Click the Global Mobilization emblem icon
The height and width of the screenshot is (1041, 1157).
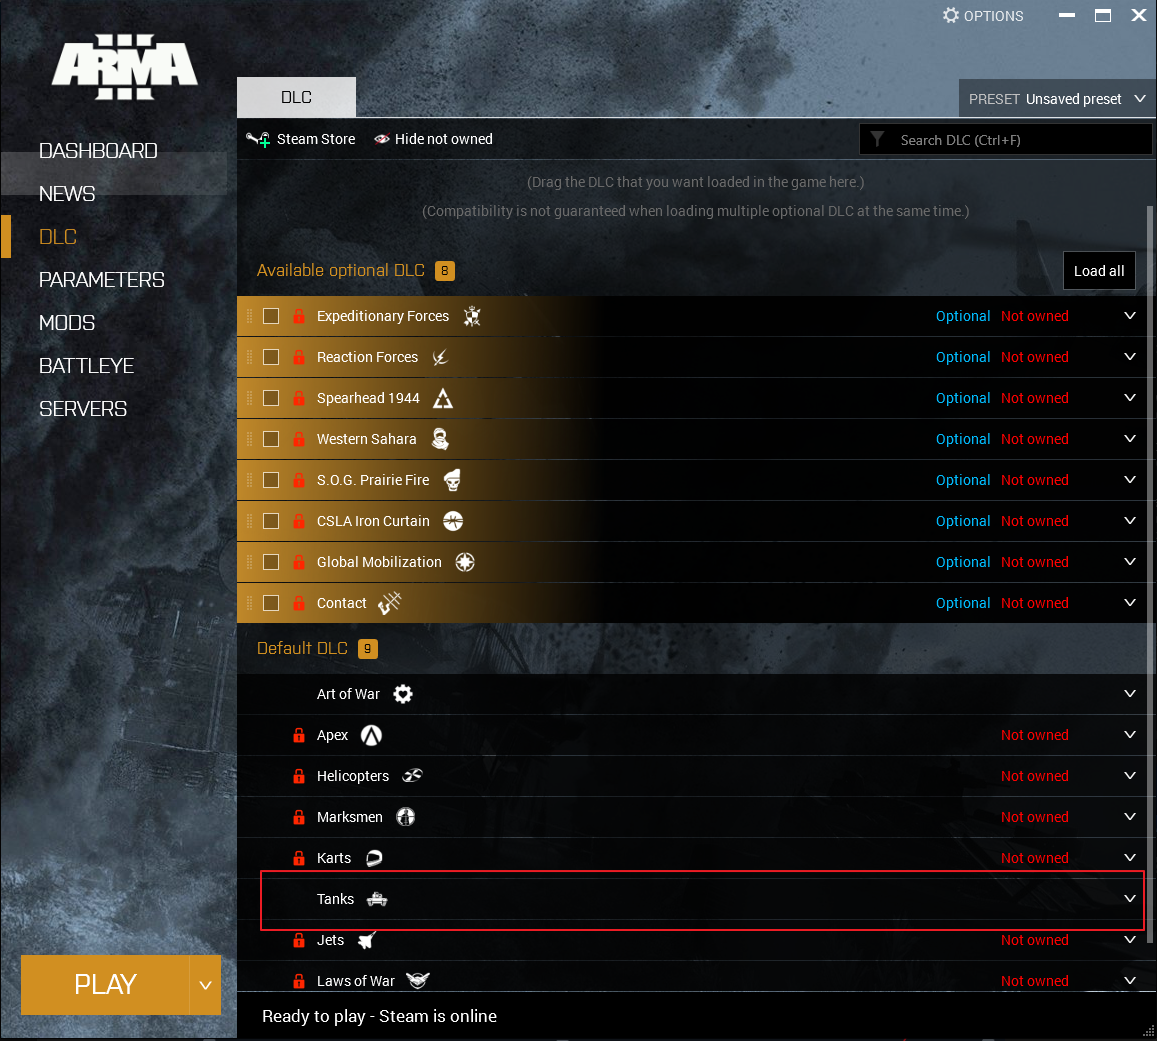click(x=465, y=562)
